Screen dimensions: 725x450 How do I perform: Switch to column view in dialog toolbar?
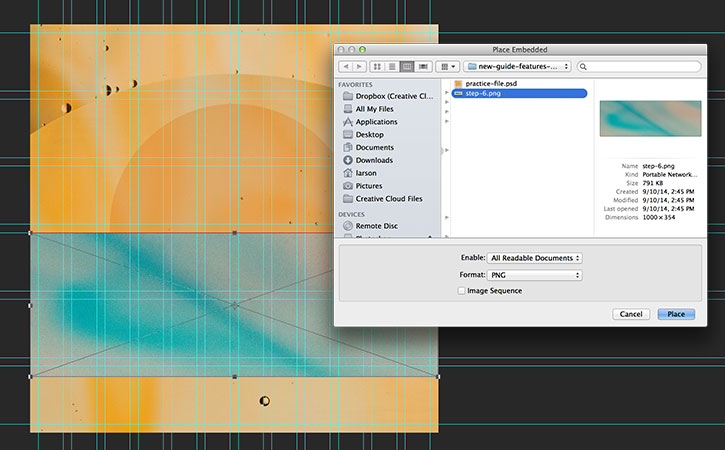click(x=407, y=67)
